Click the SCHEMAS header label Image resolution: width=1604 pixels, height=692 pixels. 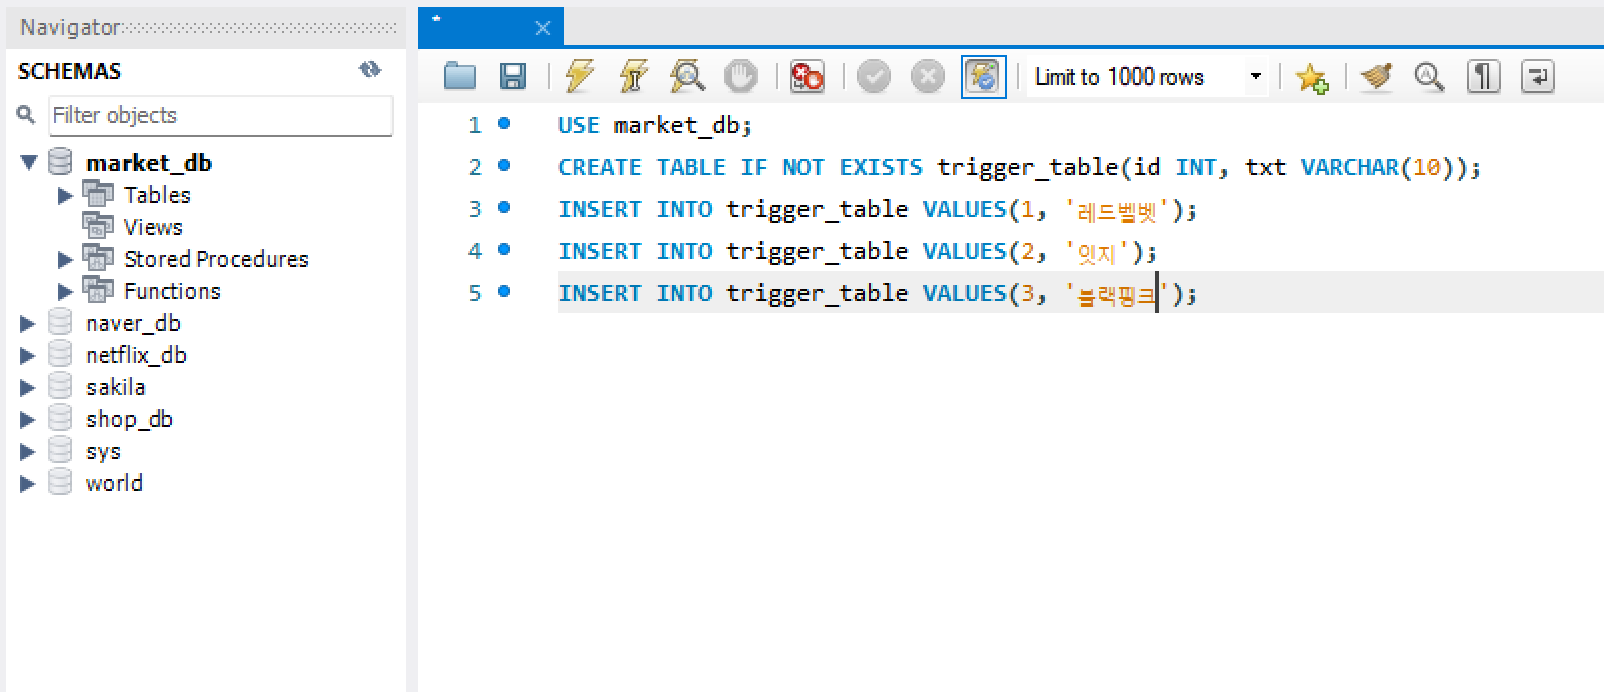[x=69, y=71]
